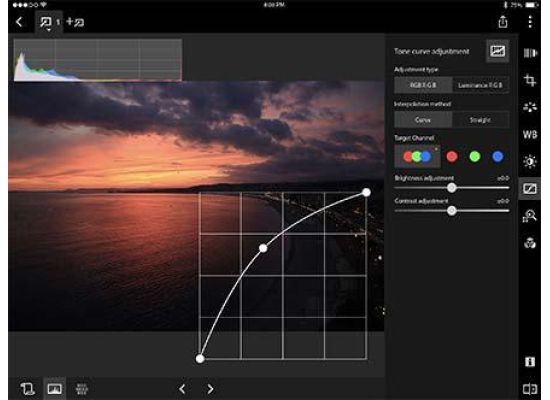Open the three-dot overflow menu
Viewport: 550px width, 400px height.
pos(530,22)
